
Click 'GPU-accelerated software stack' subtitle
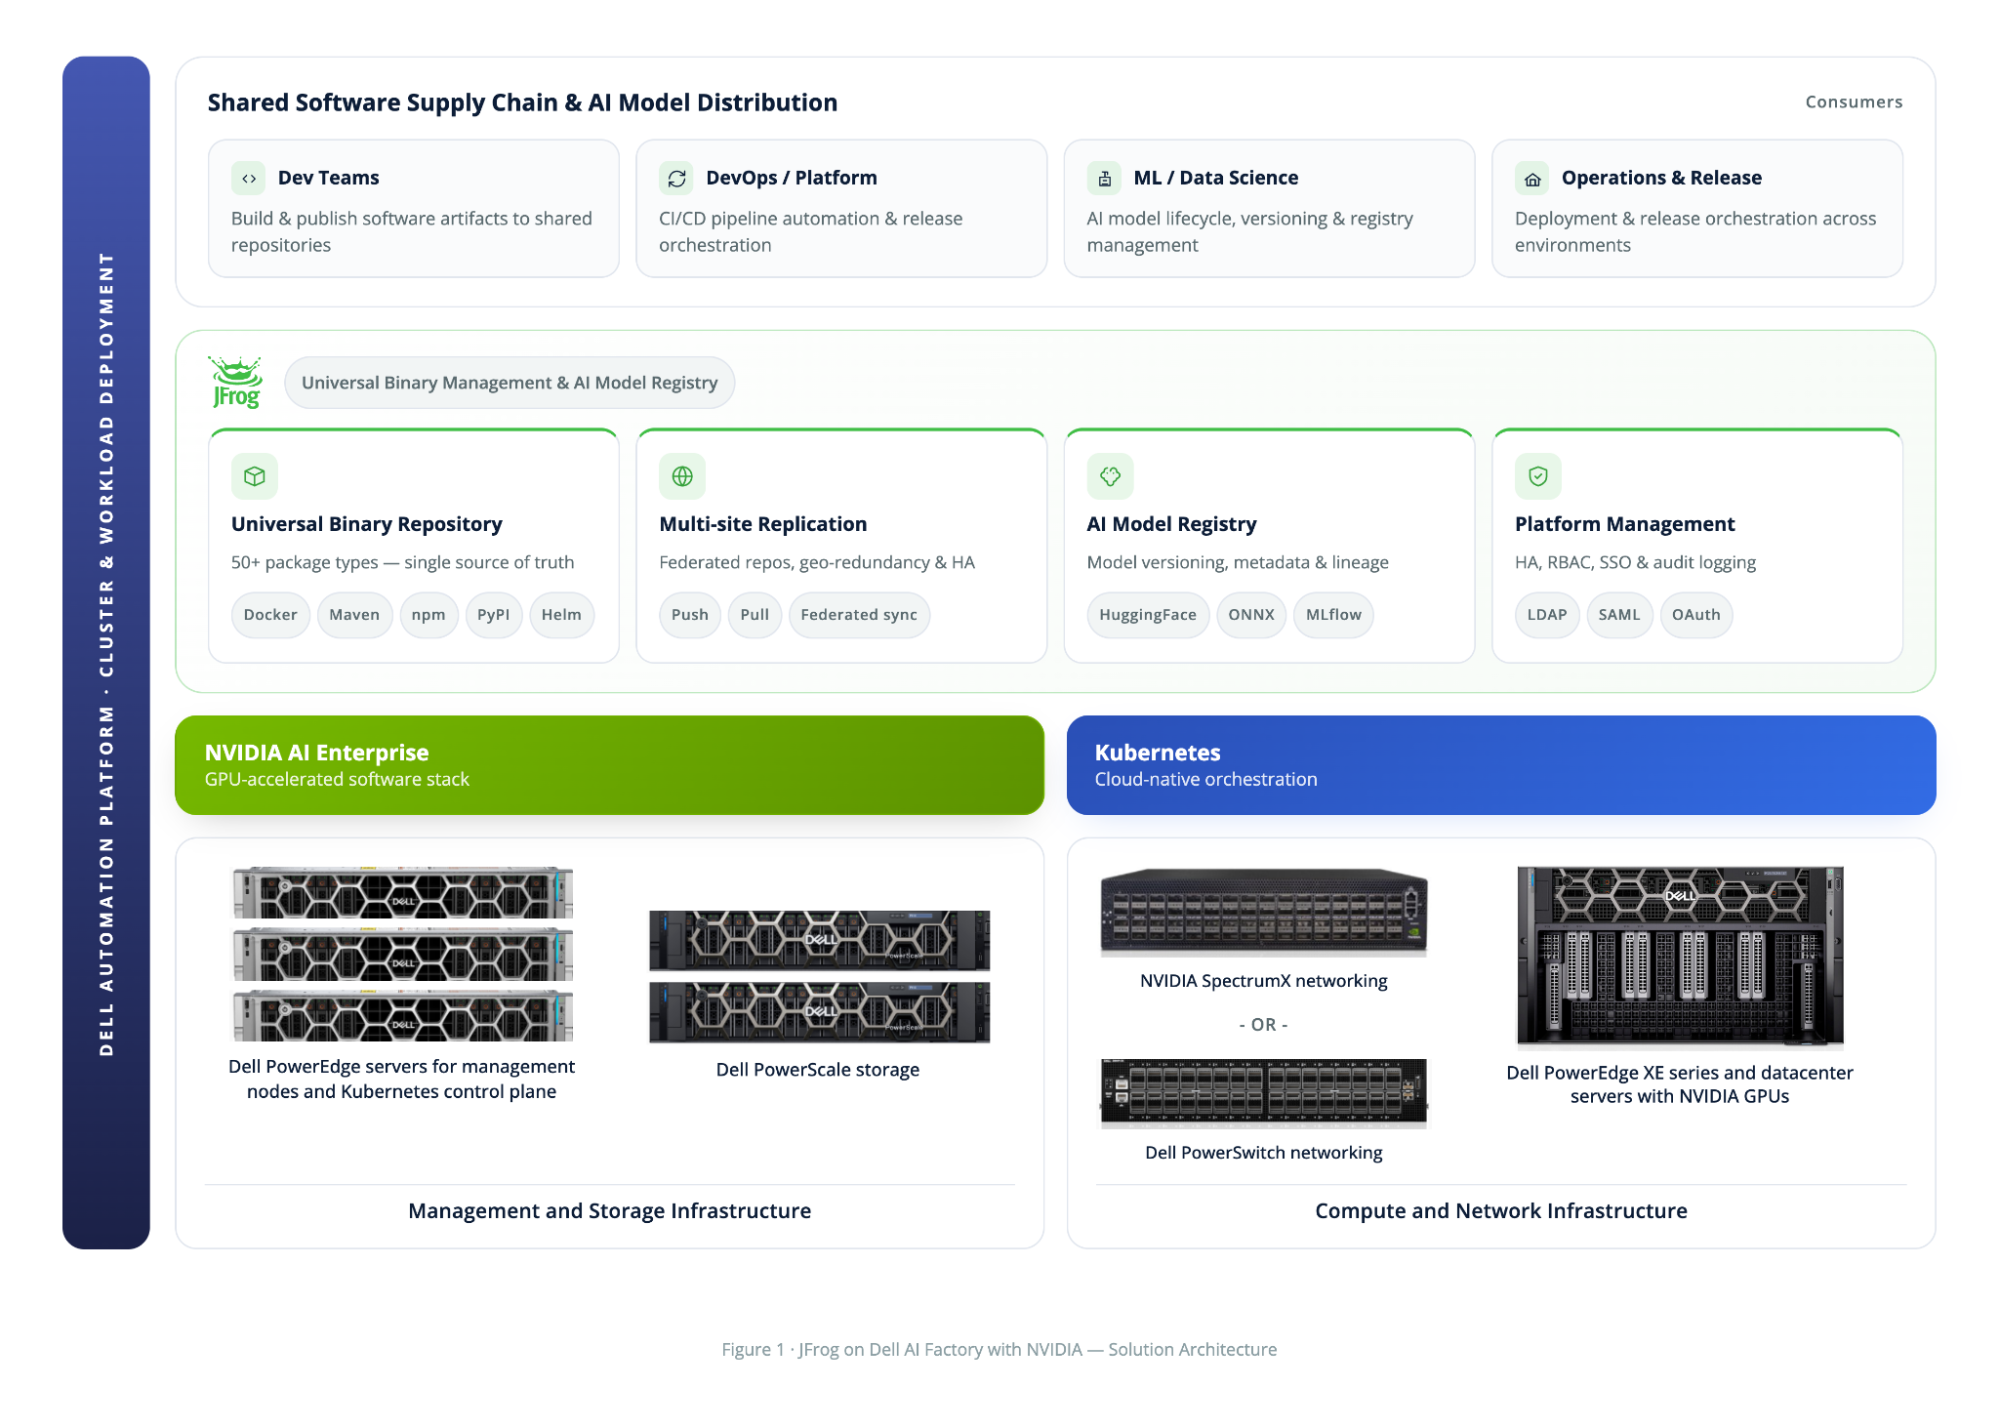(337, 780)
